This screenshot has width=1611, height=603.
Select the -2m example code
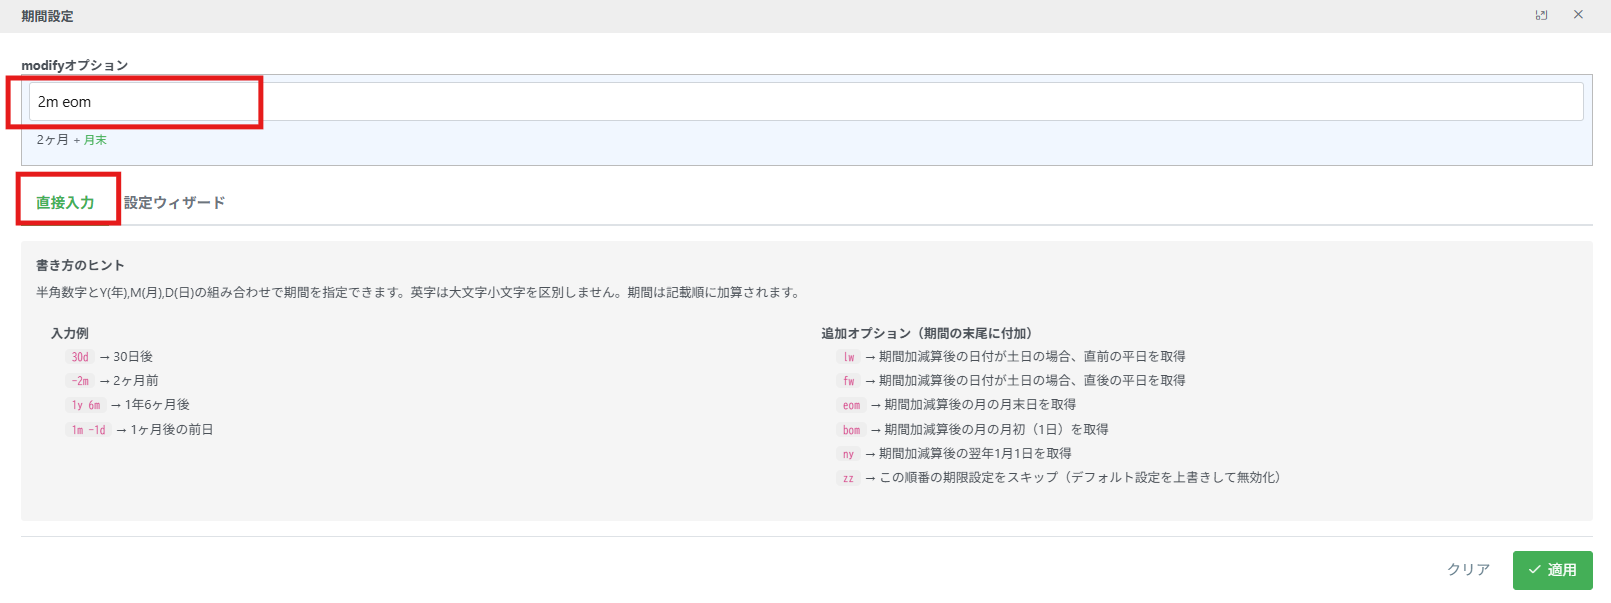point(80,381)
